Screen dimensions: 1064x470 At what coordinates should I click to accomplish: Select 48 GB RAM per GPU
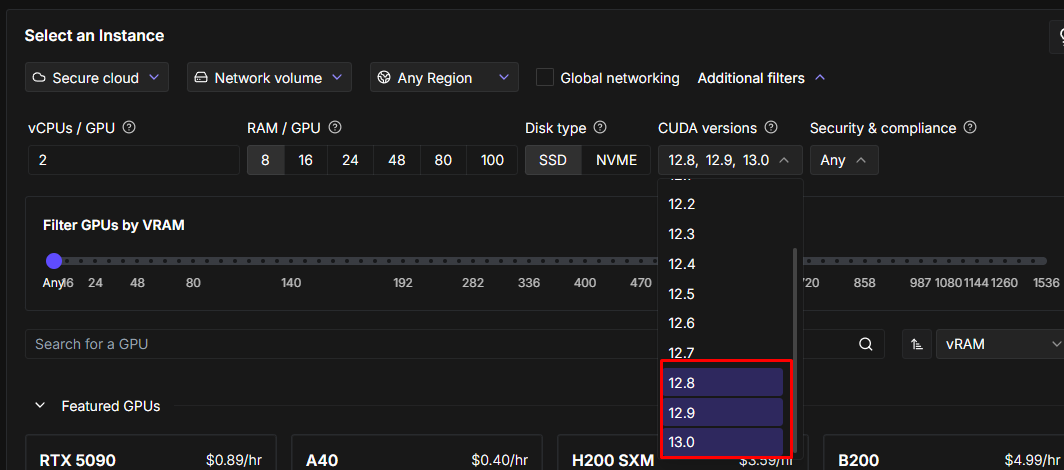[x=397, y=160]
